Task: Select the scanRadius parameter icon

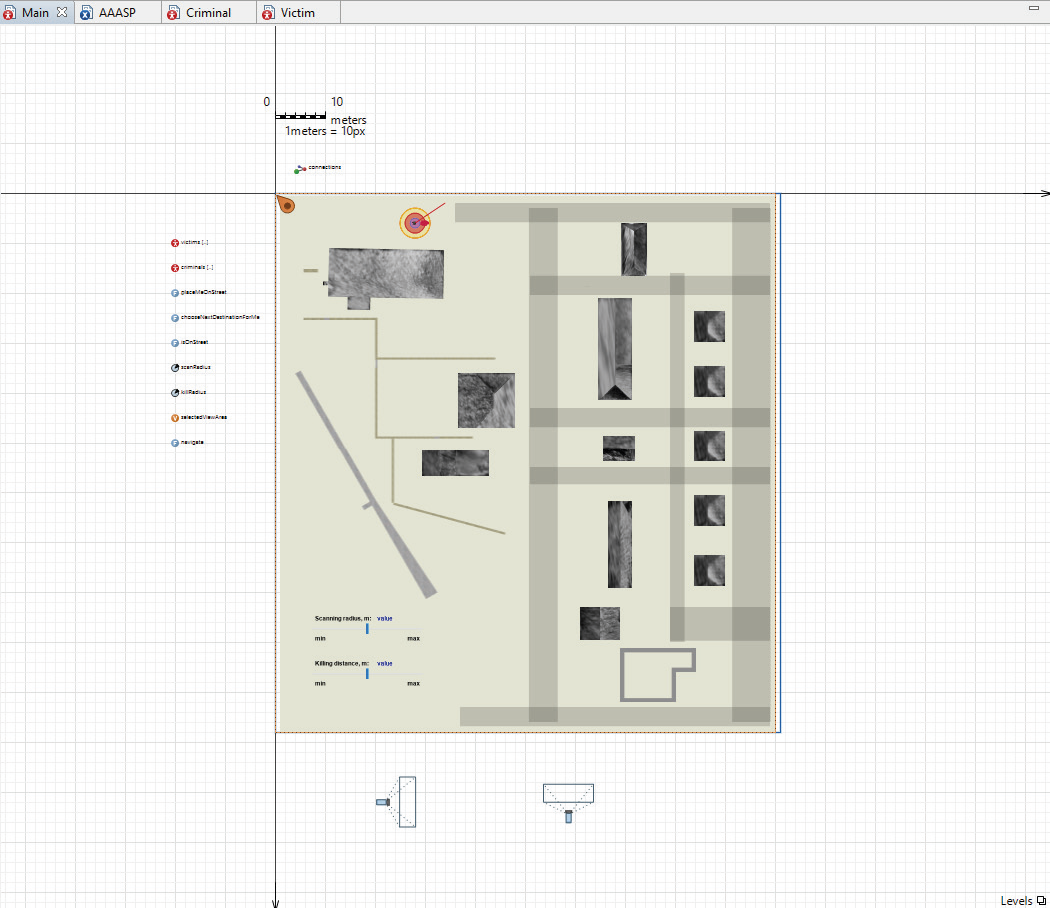Action: pyautogui.click(x=174, y=368)
